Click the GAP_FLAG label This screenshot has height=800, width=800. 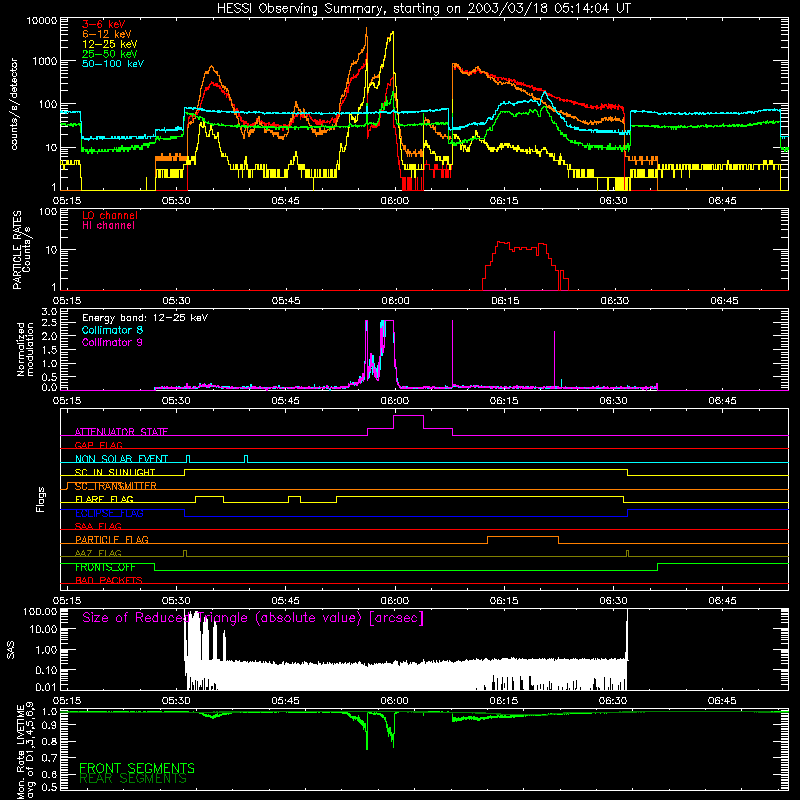pyautogui.click(x=98, y=445)
